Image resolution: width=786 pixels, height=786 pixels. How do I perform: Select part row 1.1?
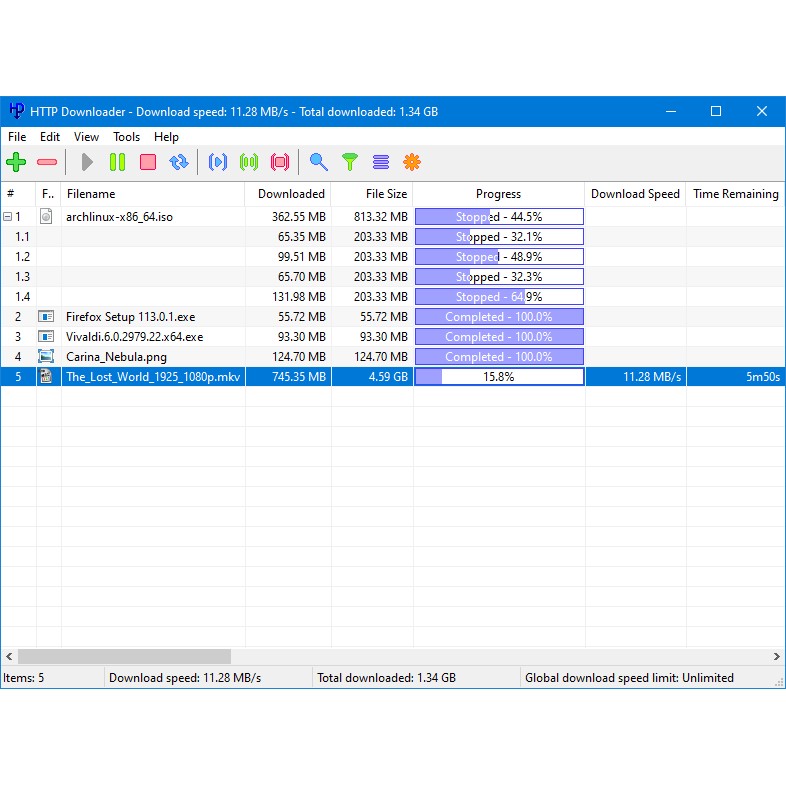coord(392,237)
